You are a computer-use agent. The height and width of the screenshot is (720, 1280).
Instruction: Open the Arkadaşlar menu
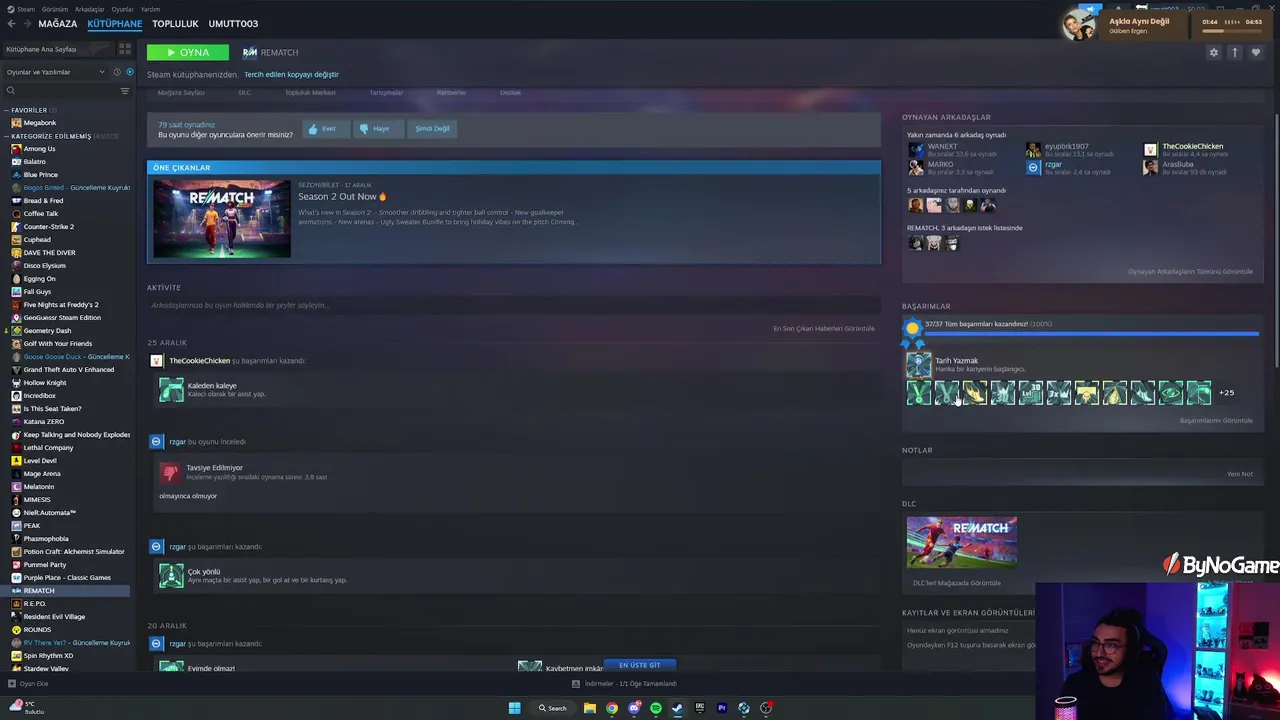click(x=90, y=9)
